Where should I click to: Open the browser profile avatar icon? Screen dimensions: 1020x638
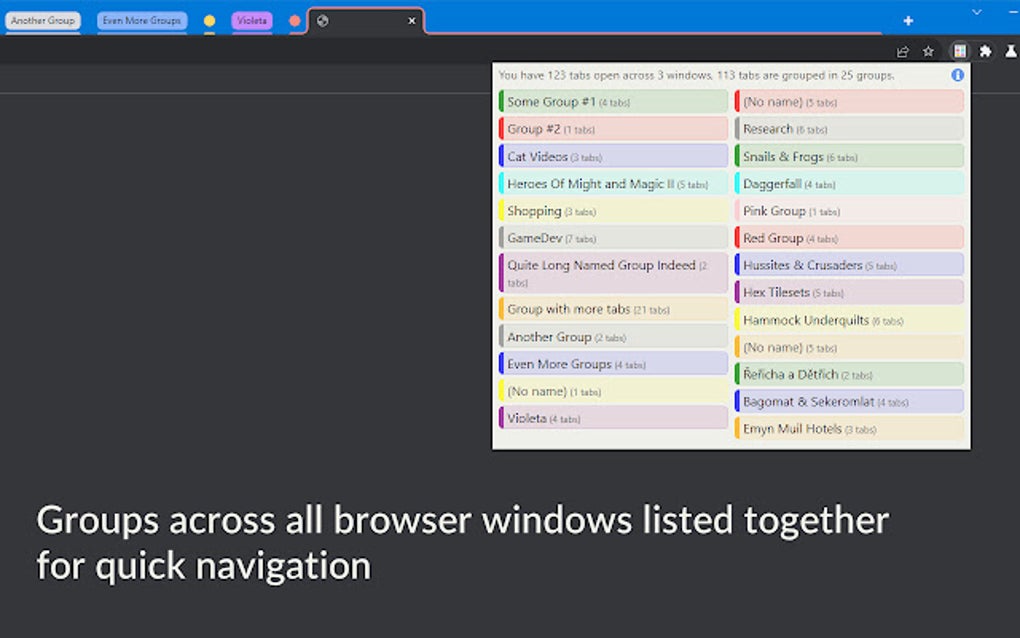pos(1011,50)
